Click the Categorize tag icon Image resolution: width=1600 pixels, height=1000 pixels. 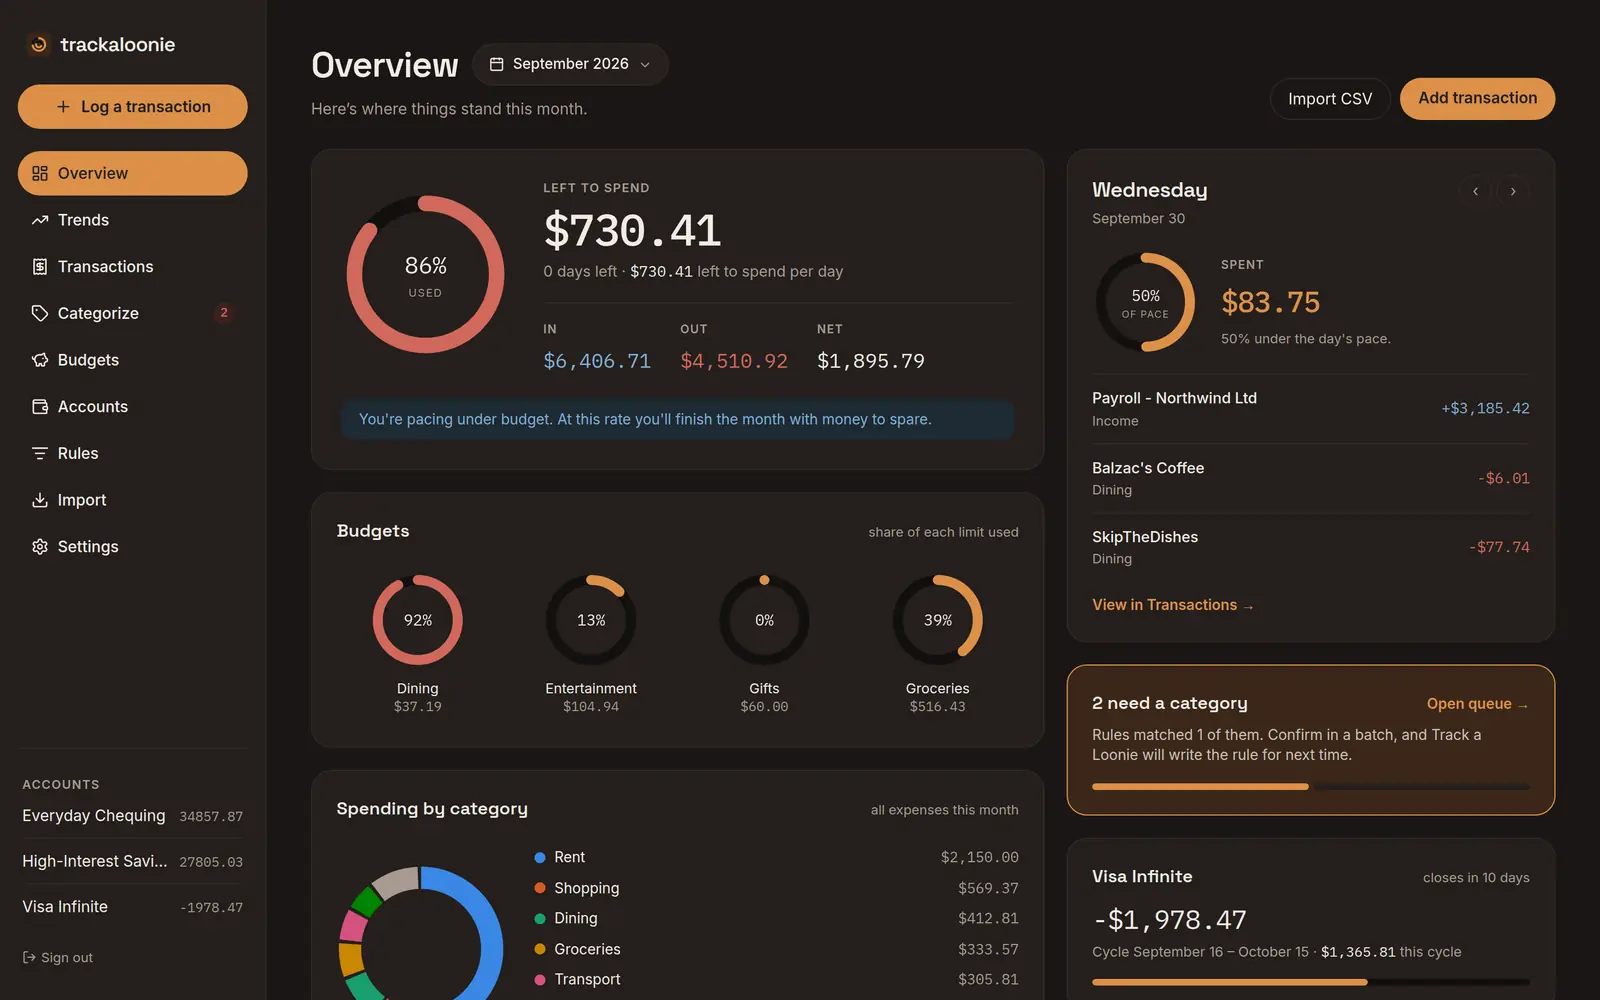pyautogui.click(x=40, y=313)
